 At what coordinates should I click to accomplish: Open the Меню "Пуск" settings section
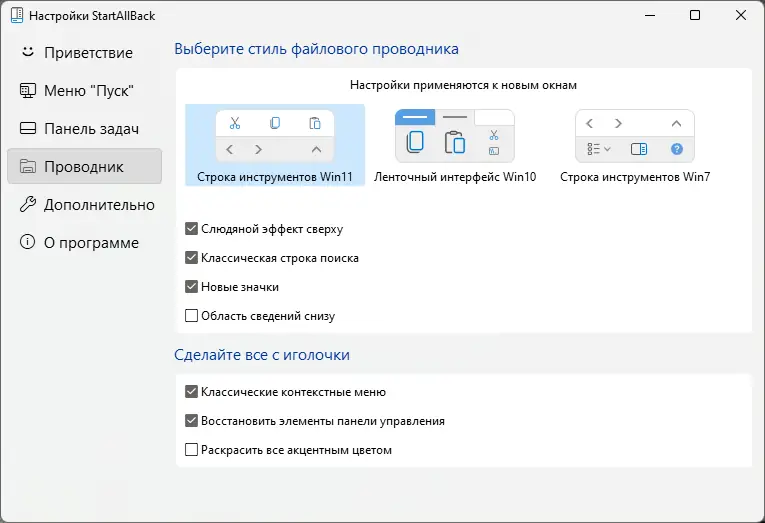point(88,91)
